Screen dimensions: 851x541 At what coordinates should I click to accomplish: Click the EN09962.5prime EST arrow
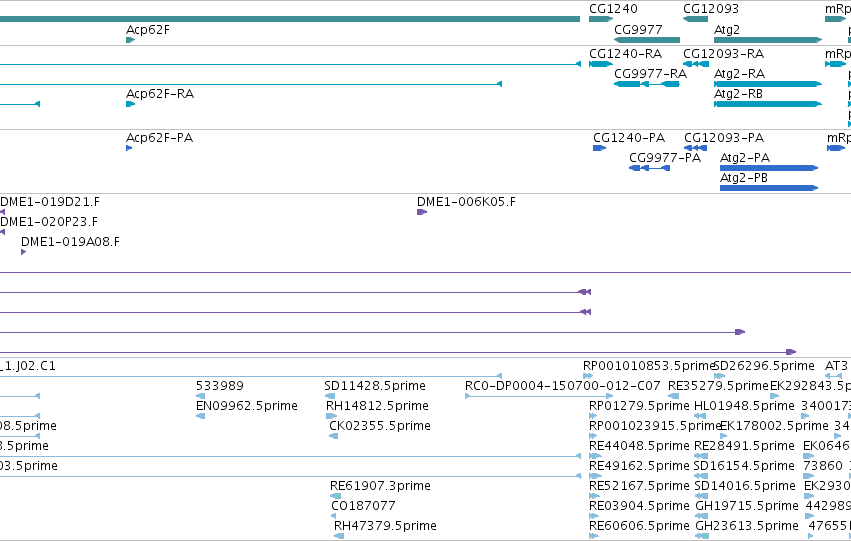(201, 416)
